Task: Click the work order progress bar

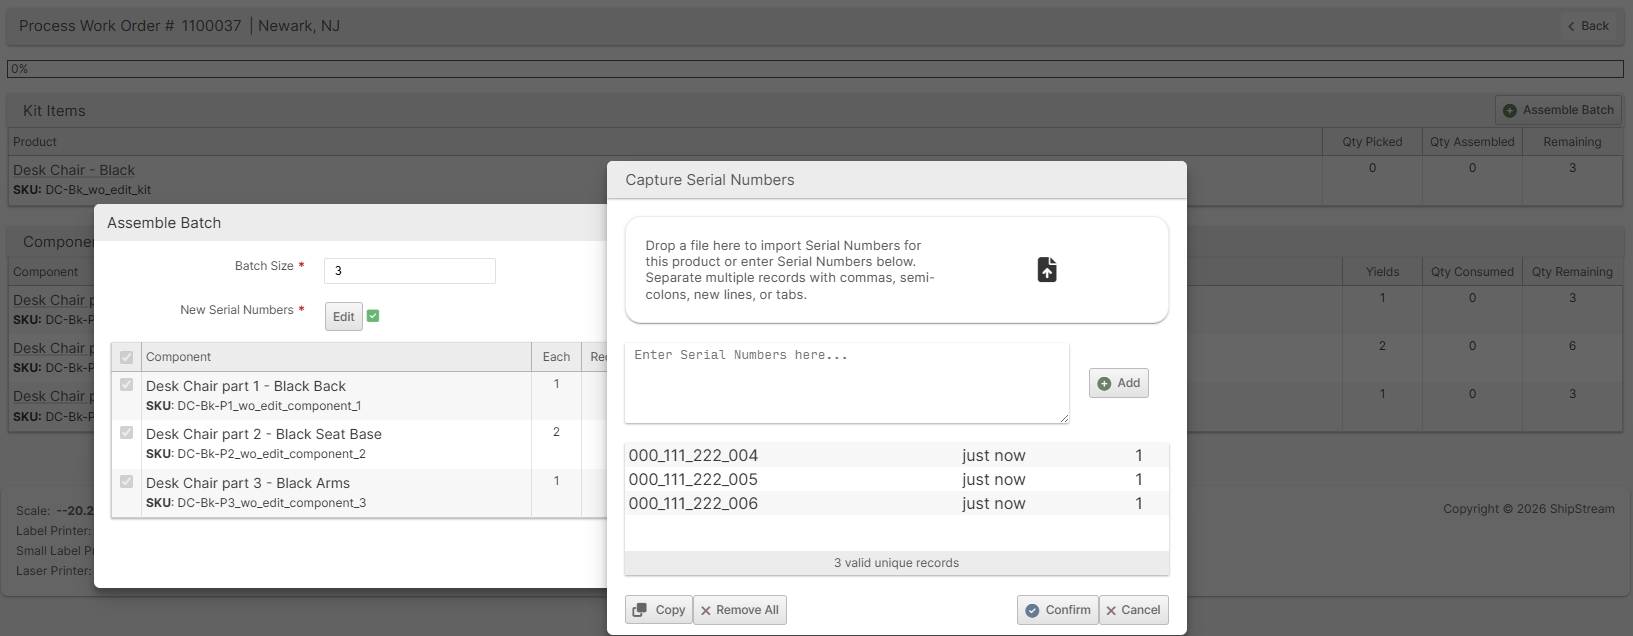Action: [x=815, y=69]
